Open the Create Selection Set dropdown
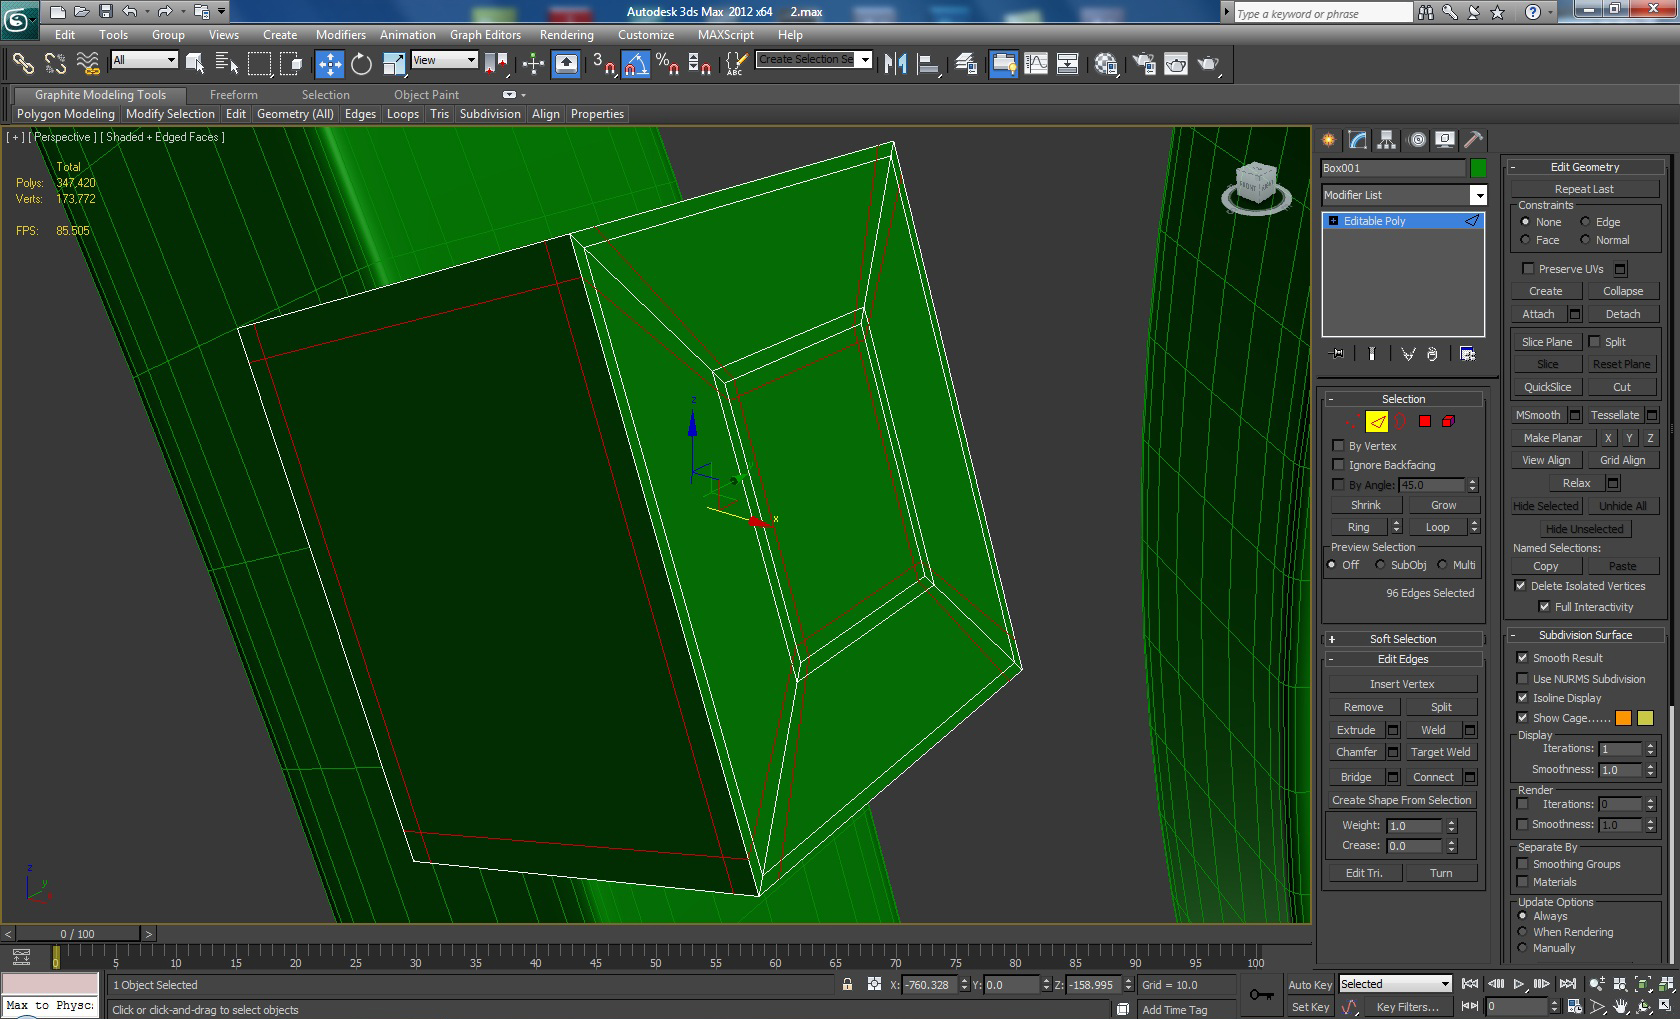 pyautogui.click(x=865, y=59)
